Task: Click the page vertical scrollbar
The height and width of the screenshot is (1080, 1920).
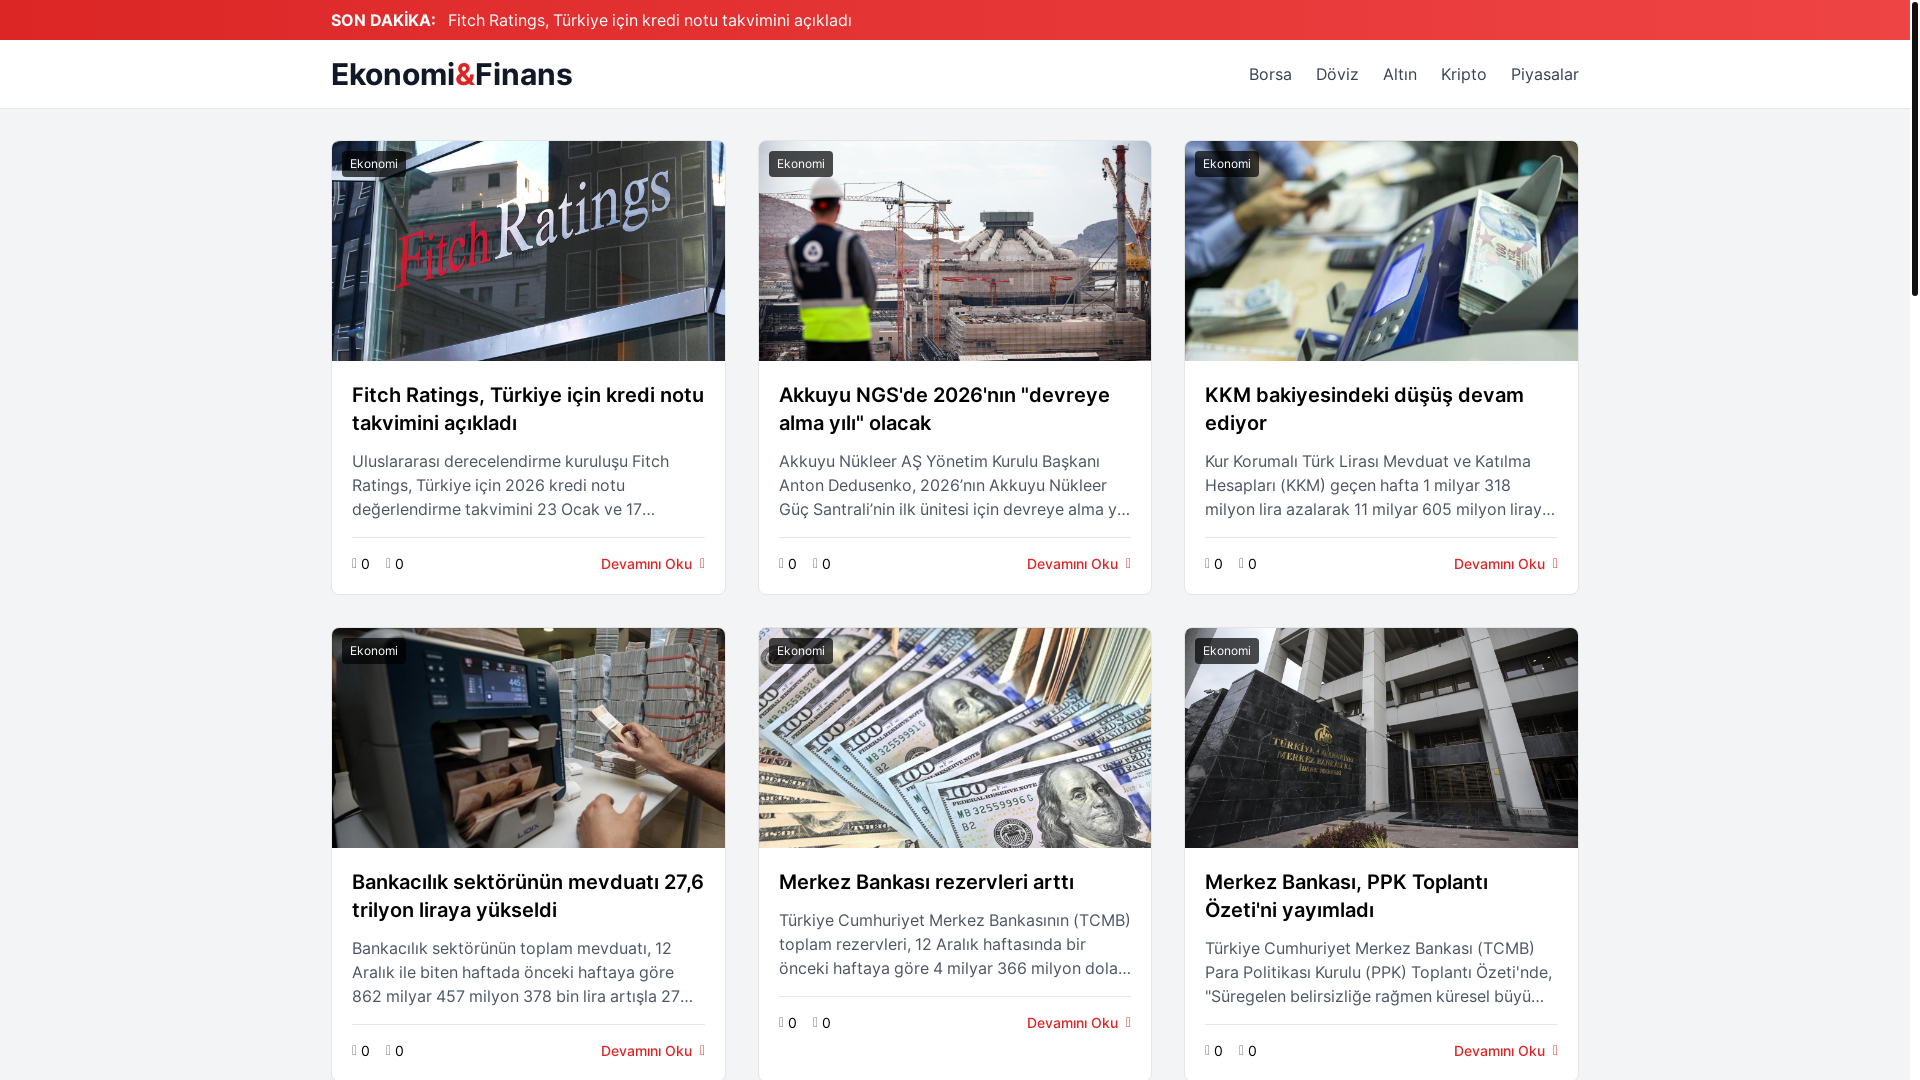Action: [x=1914, y=540]
